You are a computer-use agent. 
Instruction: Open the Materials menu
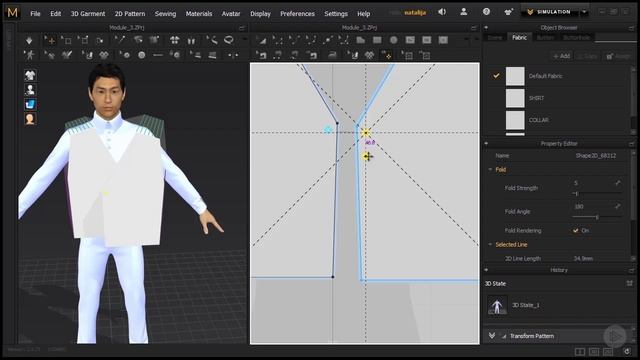pyautogui.click(x=199, y=13)
